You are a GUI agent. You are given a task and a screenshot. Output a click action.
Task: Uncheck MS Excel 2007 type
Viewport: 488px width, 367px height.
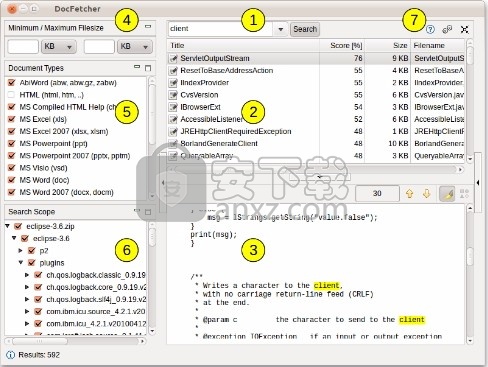tap(12, 131)
